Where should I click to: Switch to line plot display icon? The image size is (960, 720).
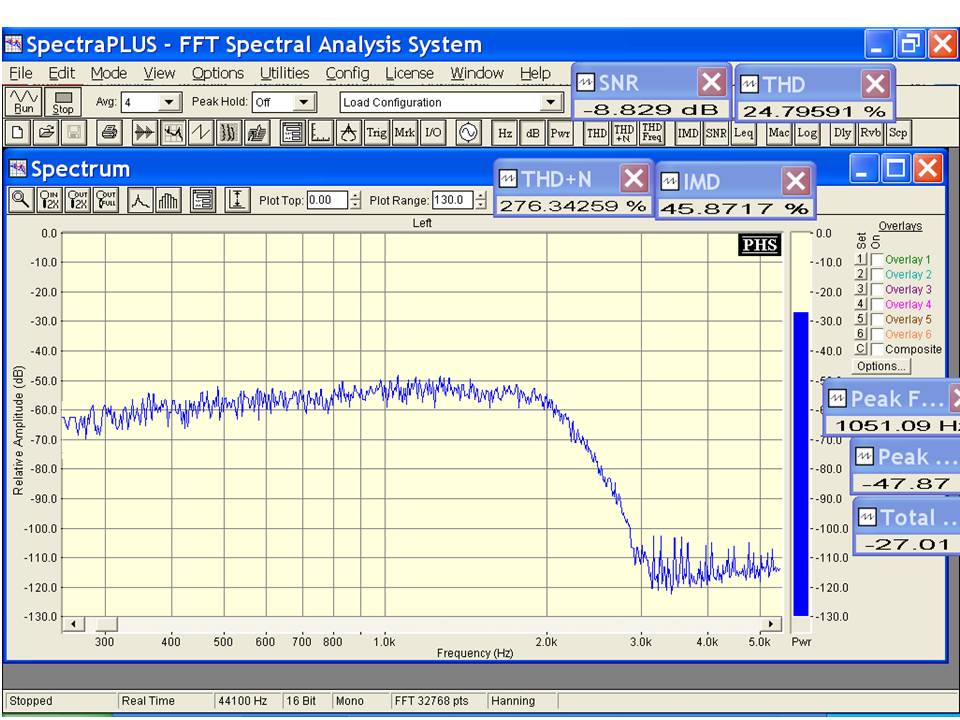pos(140,200)
